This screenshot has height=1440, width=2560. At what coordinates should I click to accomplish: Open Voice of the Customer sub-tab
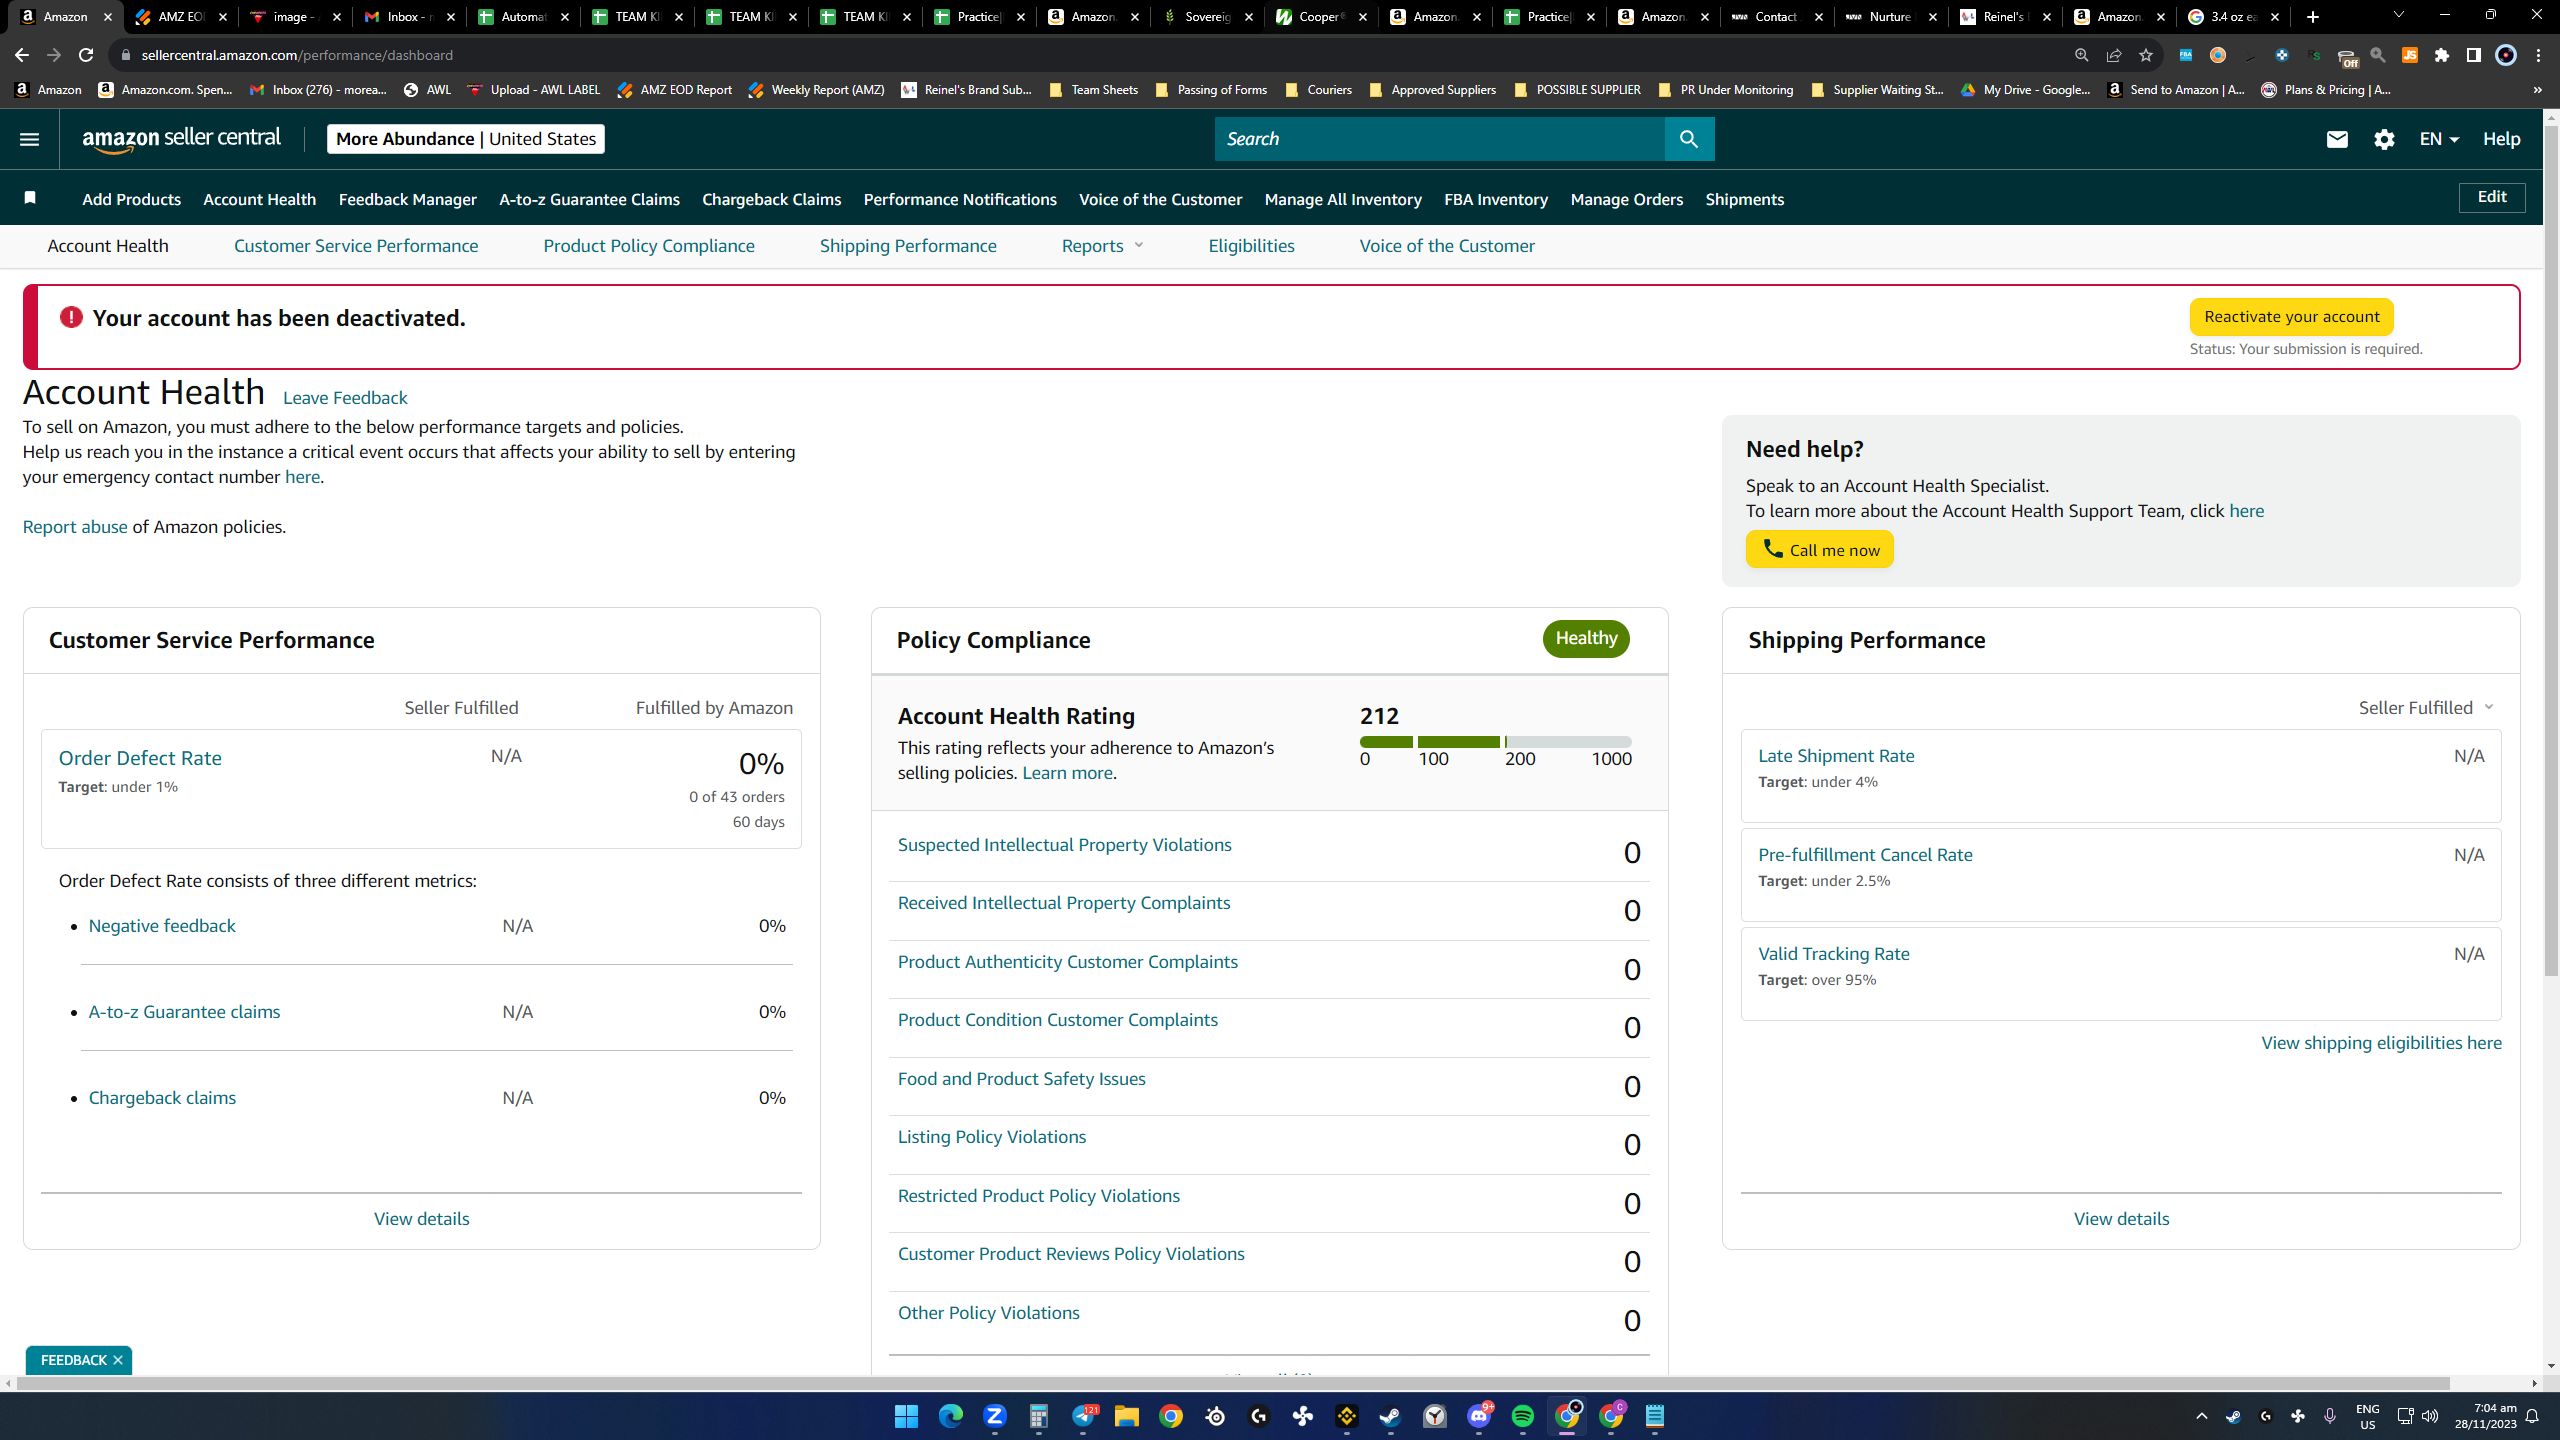tap(1447, 246)
